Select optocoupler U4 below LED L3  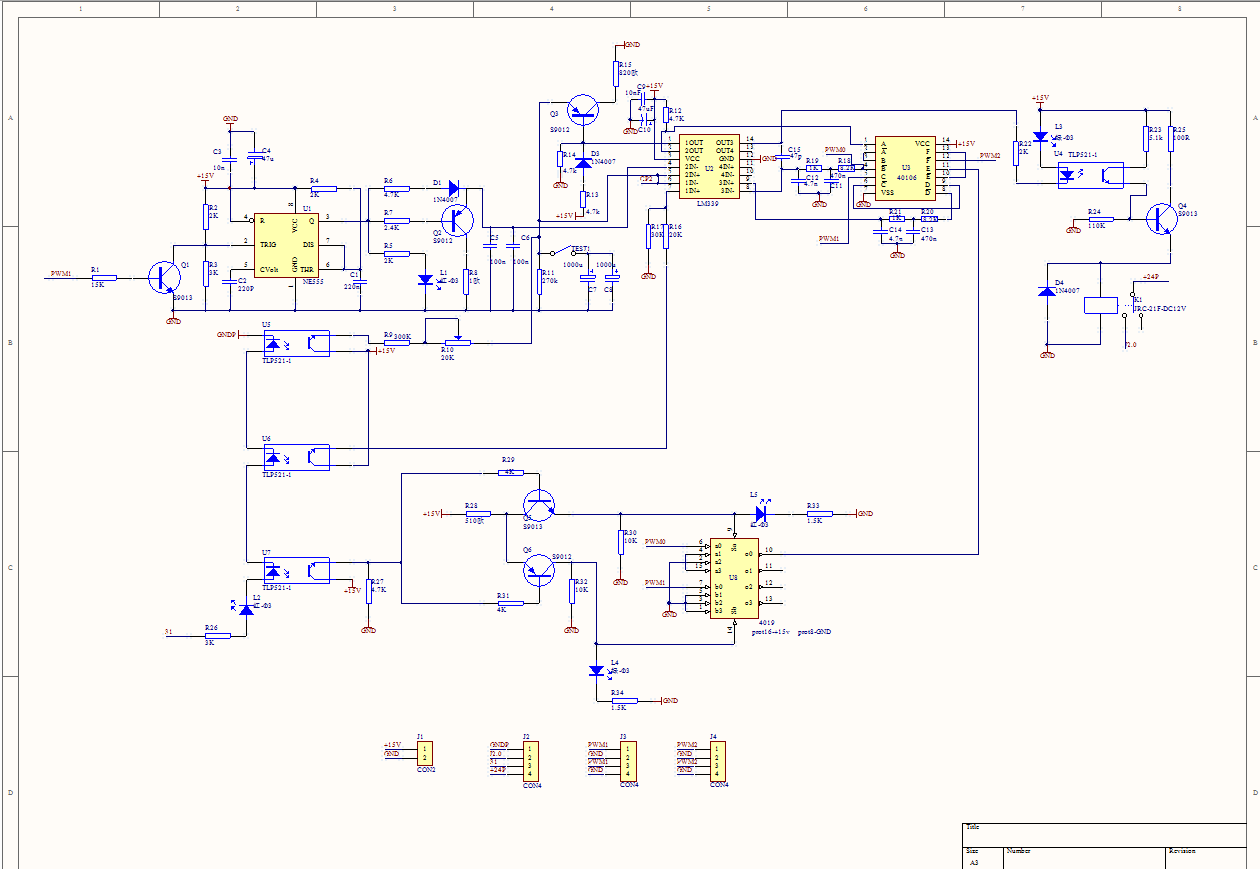(x=1089, y=175)
